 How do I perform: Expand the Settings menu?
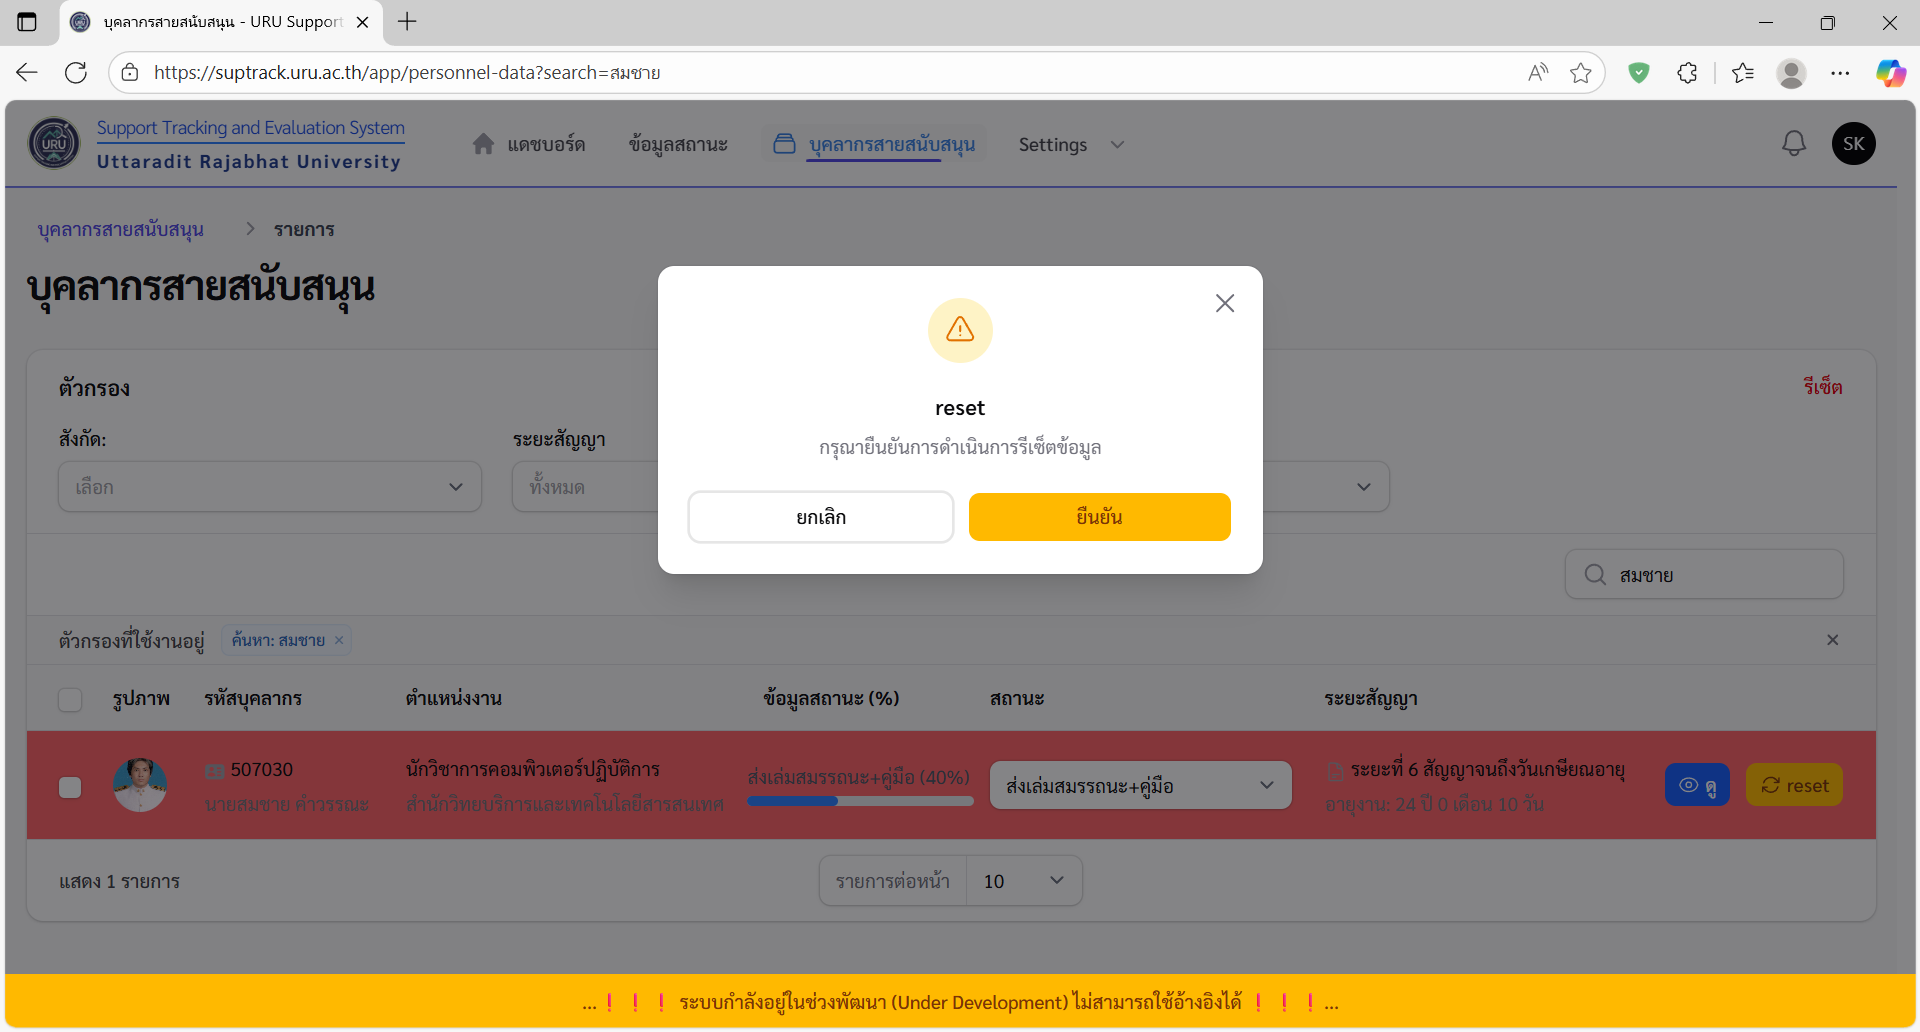(1070, 144)
